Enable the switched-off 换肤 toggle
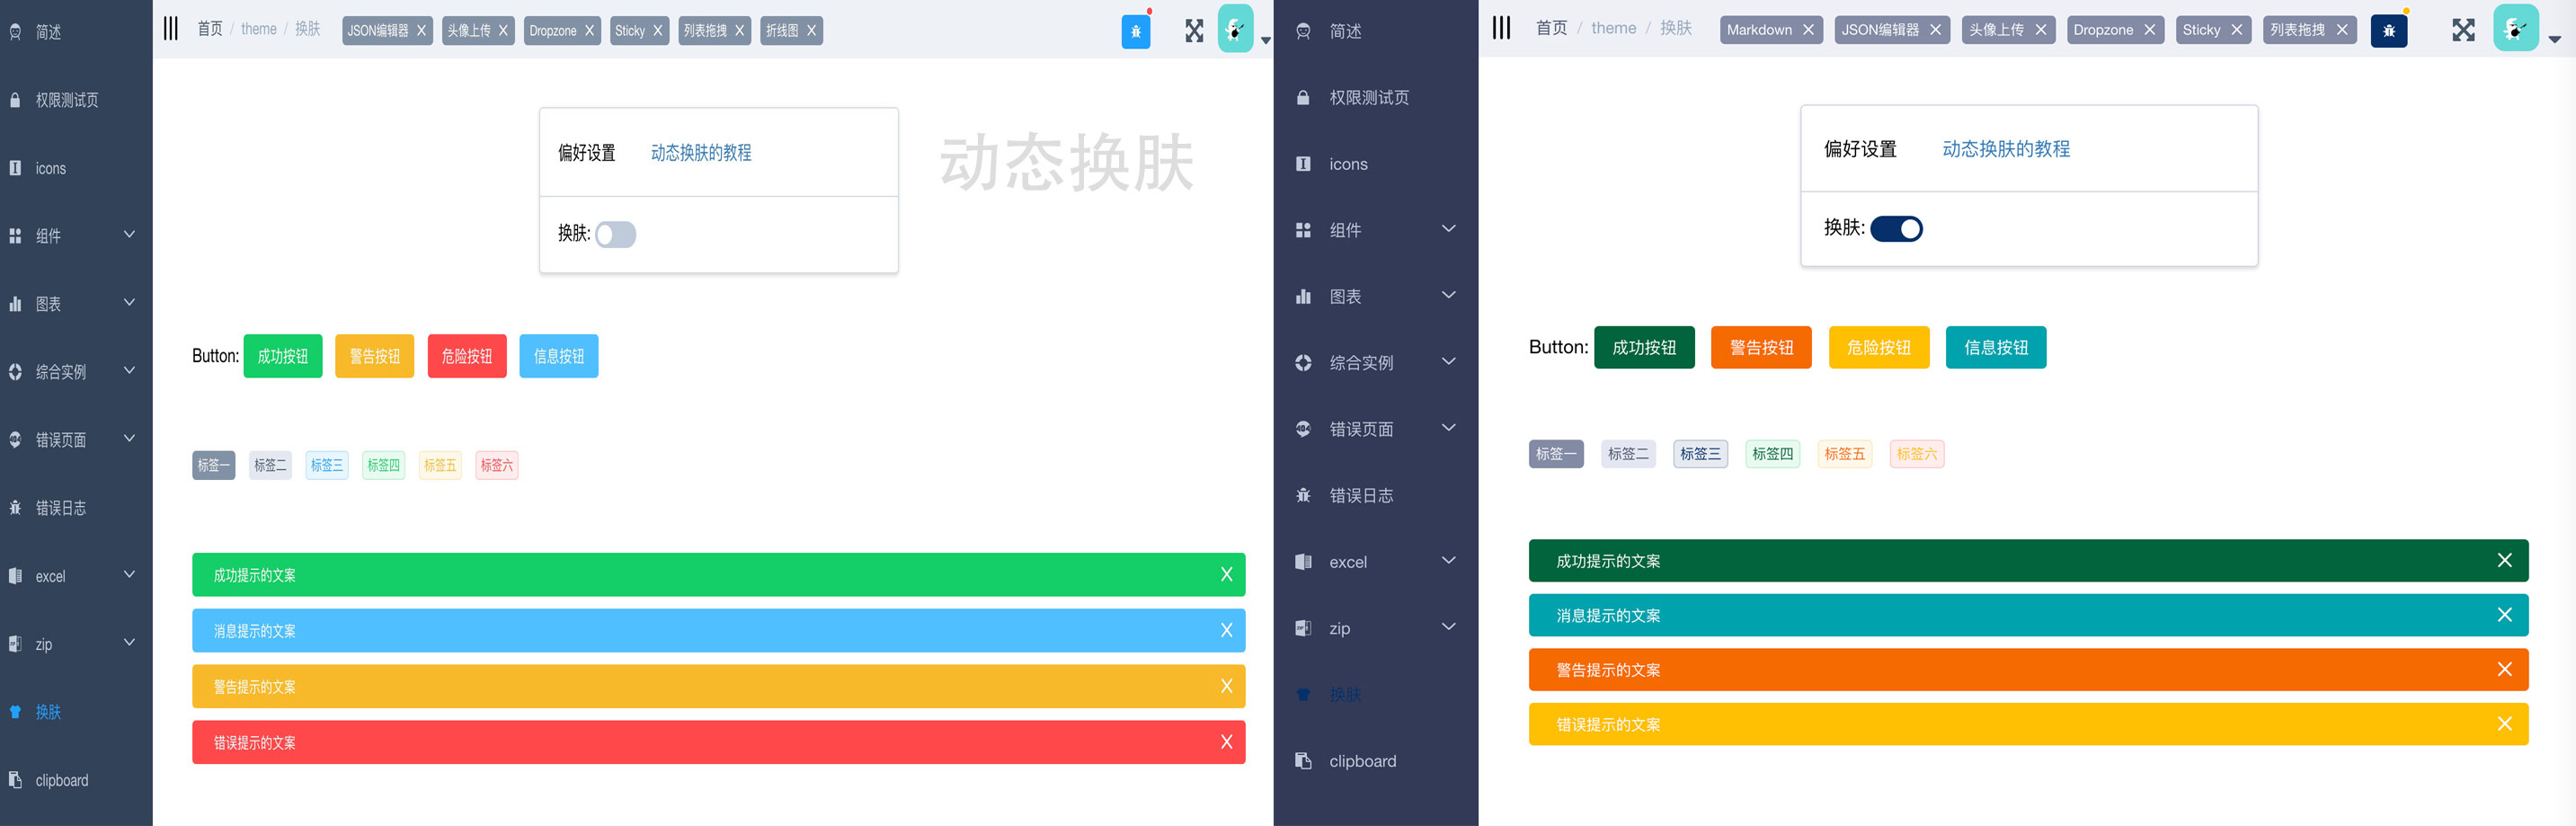The width and height of the screenshot is (2576, 826). point(616,234)
